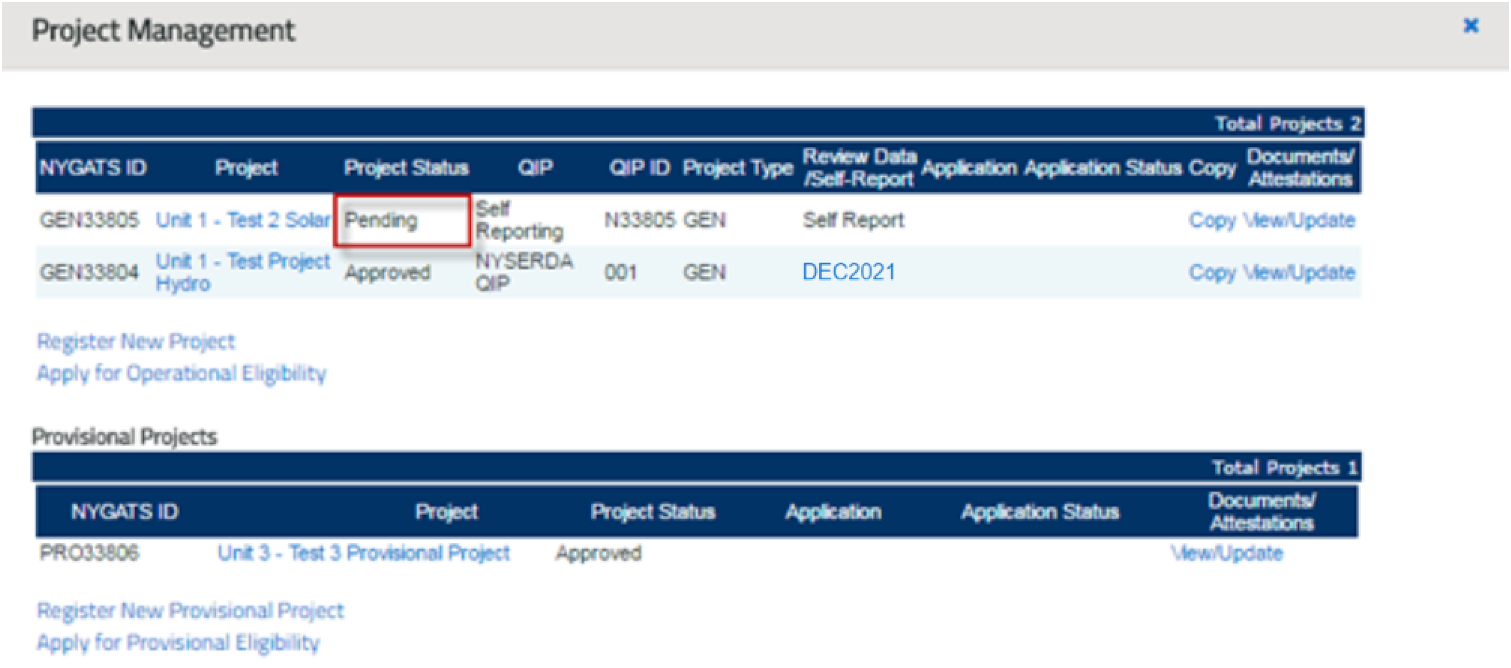The width and height of the screenshot is (1511, 668).
Task: Click the Pending project status
Action: point(381,221)
